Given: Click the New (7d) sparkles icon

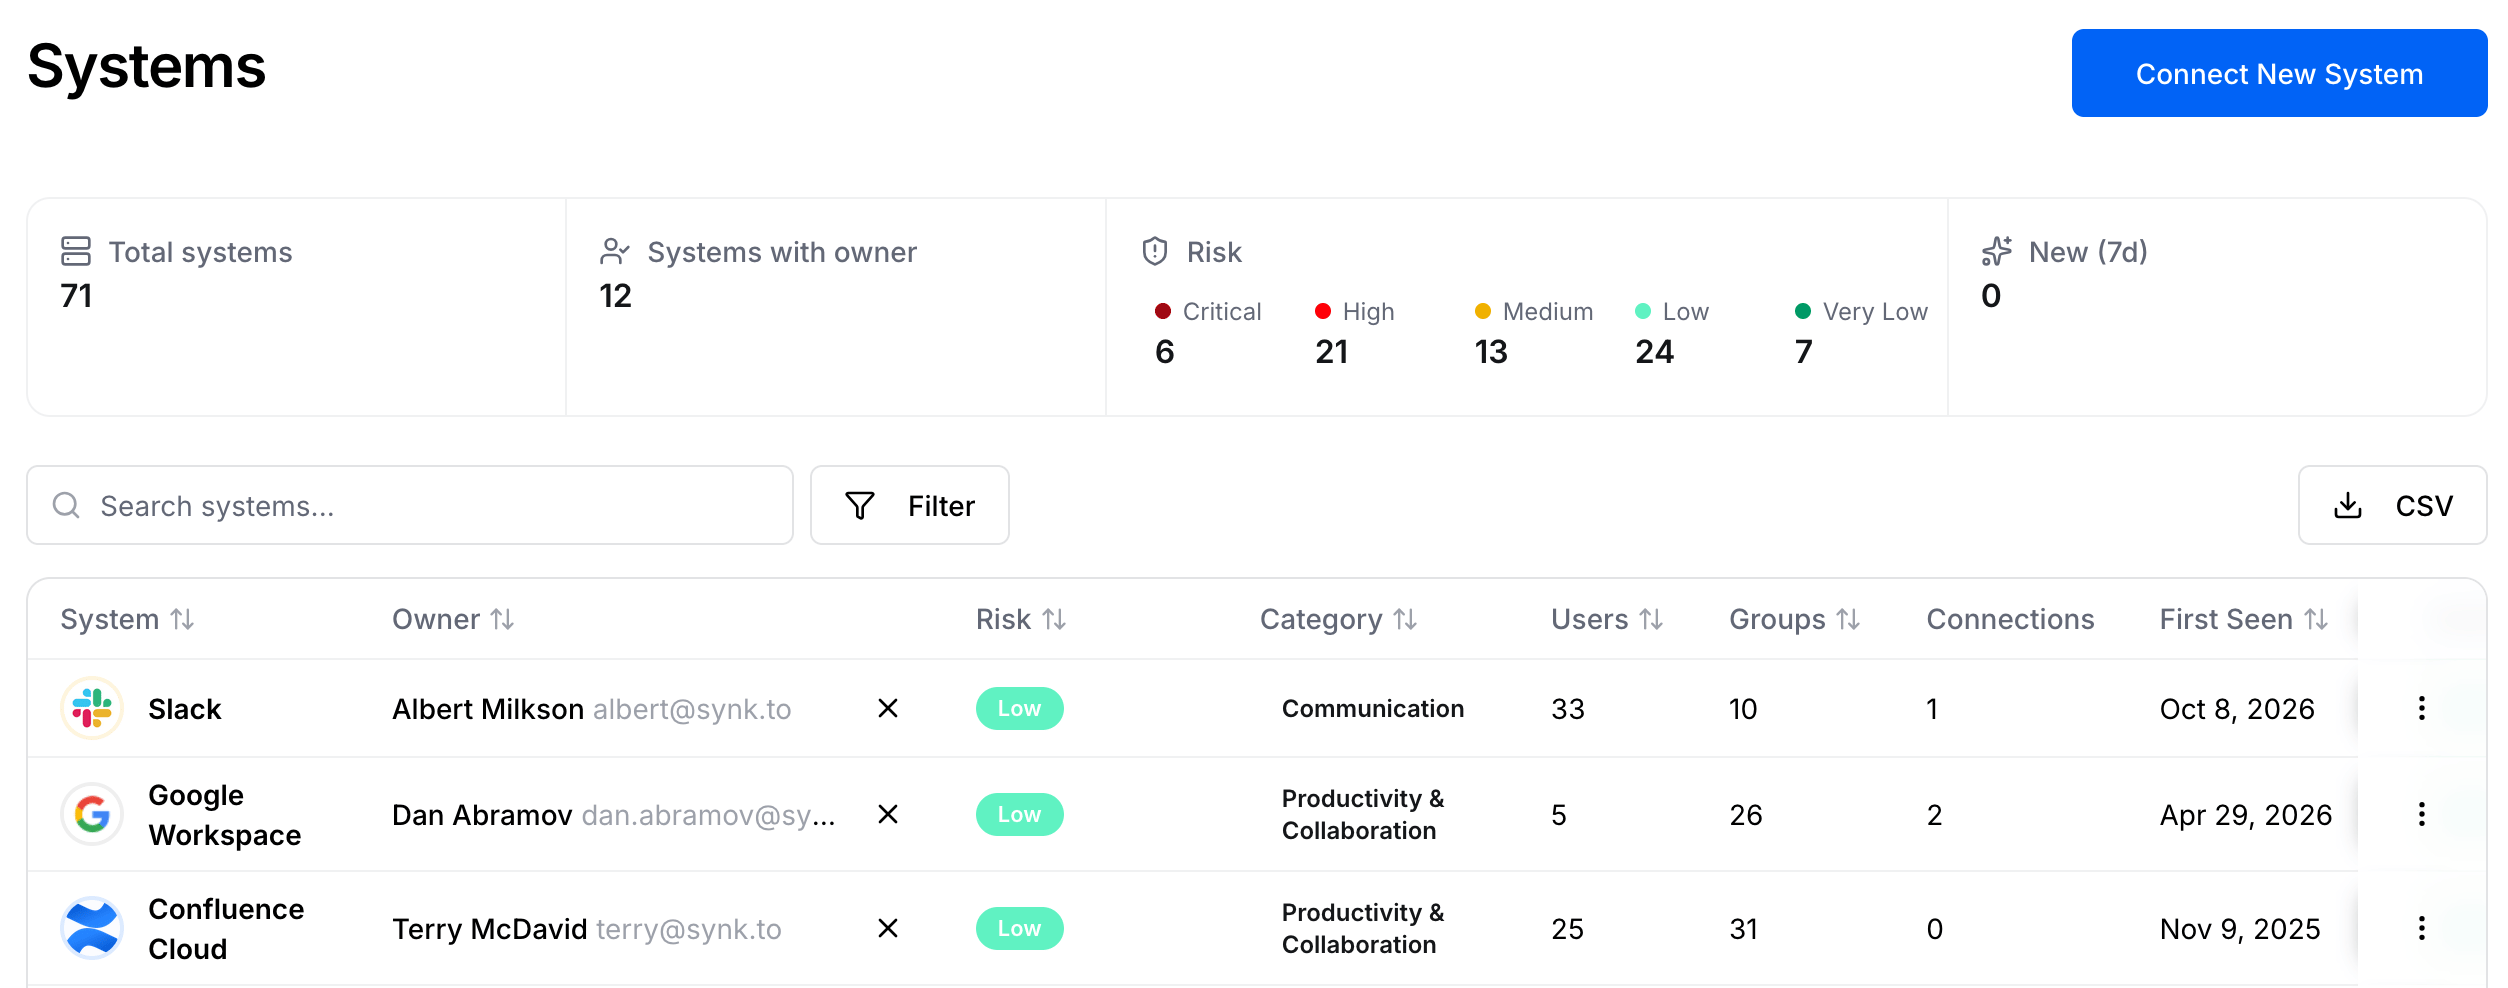Looking at the screenshot, I should (1997, 251).
